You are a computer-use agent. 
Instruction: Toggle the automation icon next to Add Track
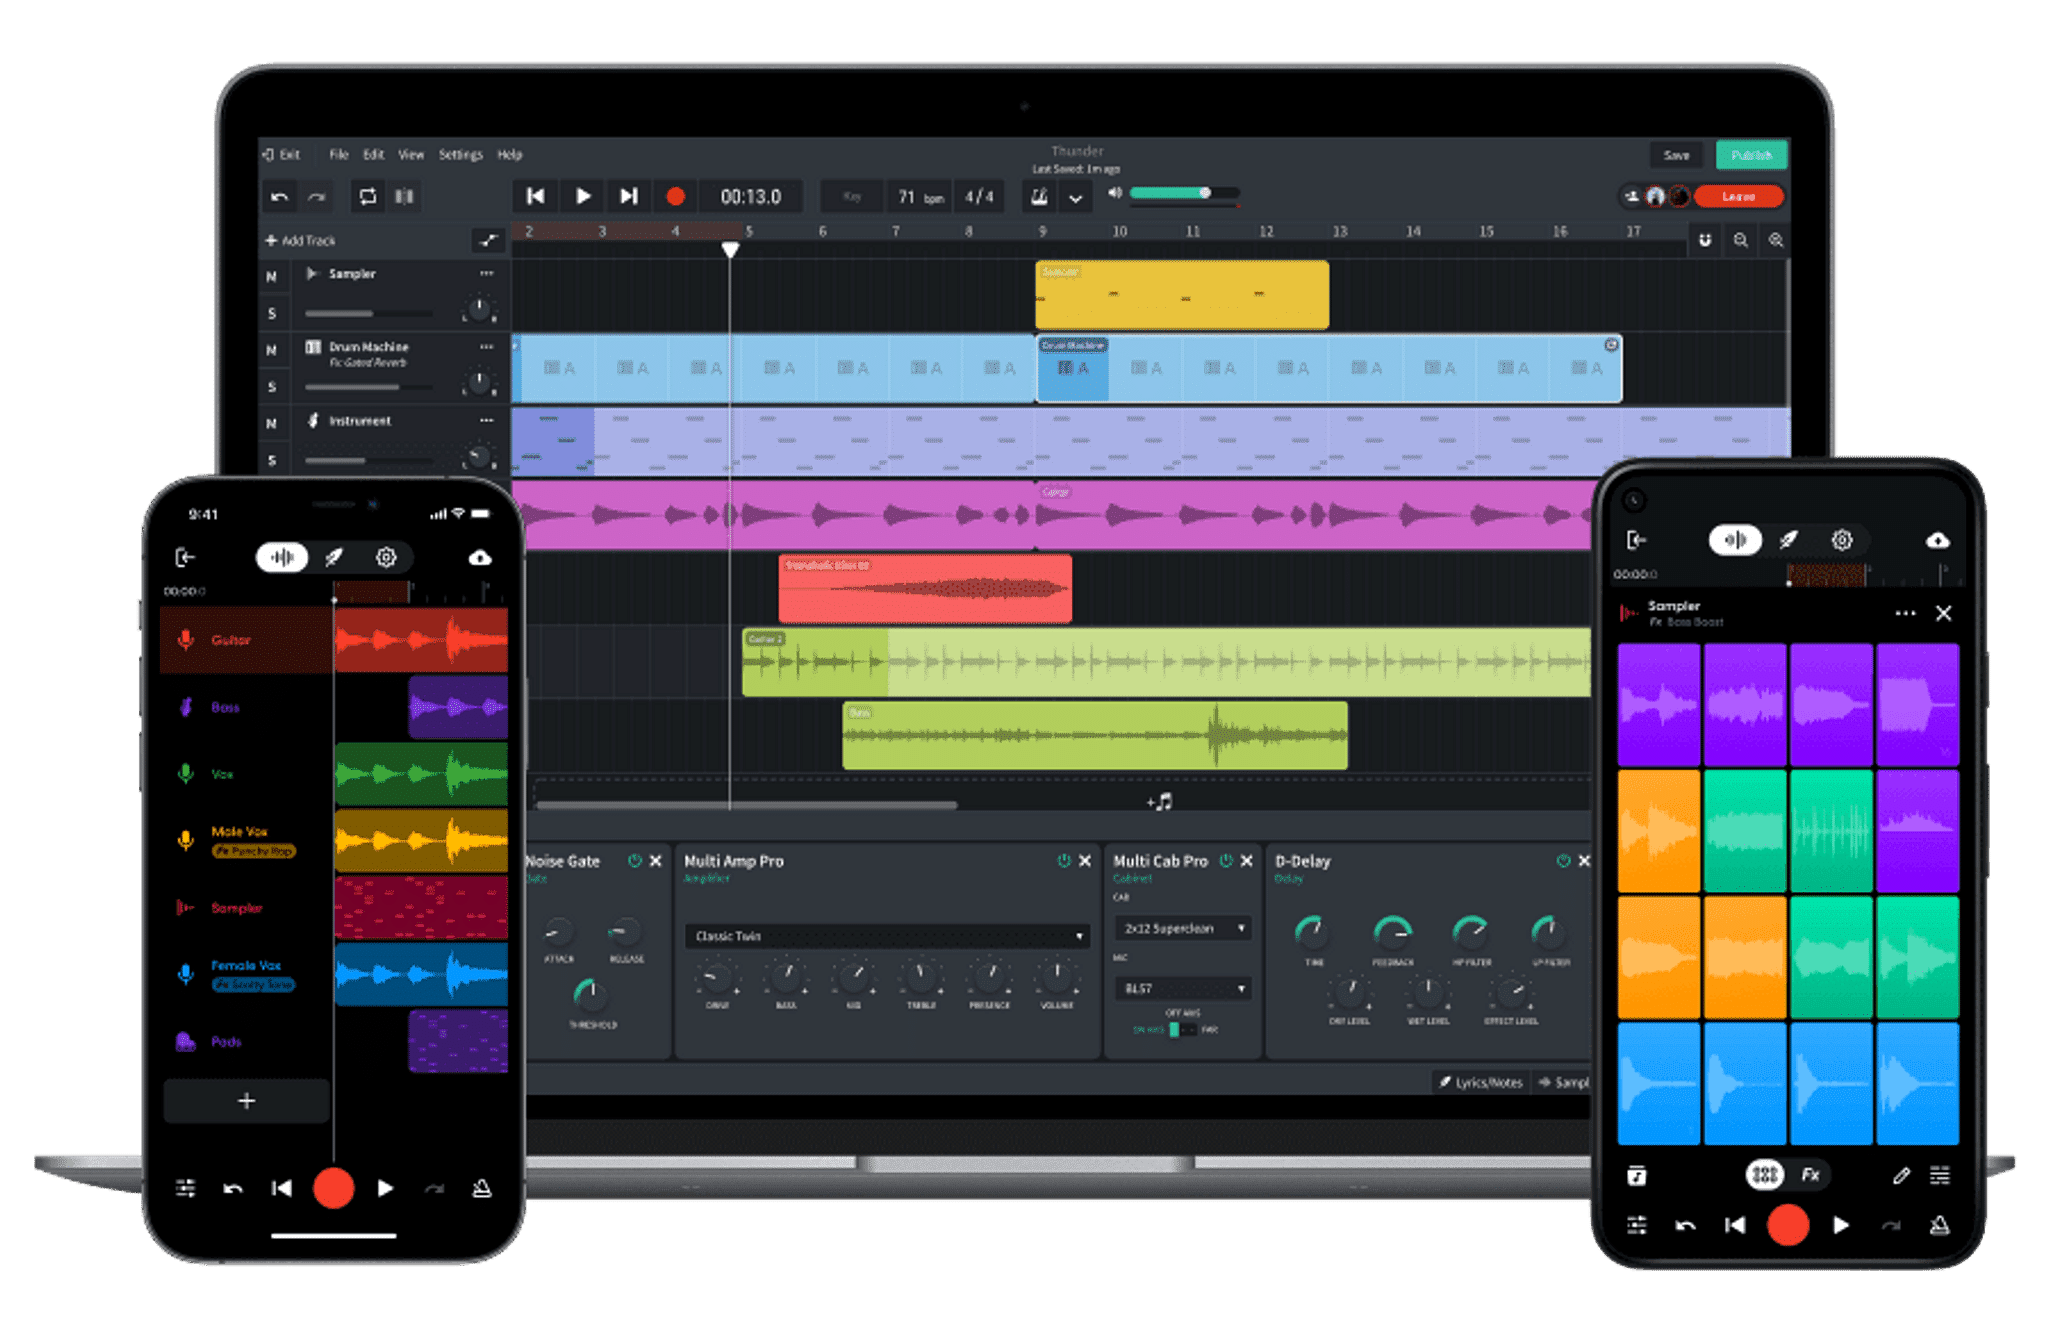(x=487, y=240)
